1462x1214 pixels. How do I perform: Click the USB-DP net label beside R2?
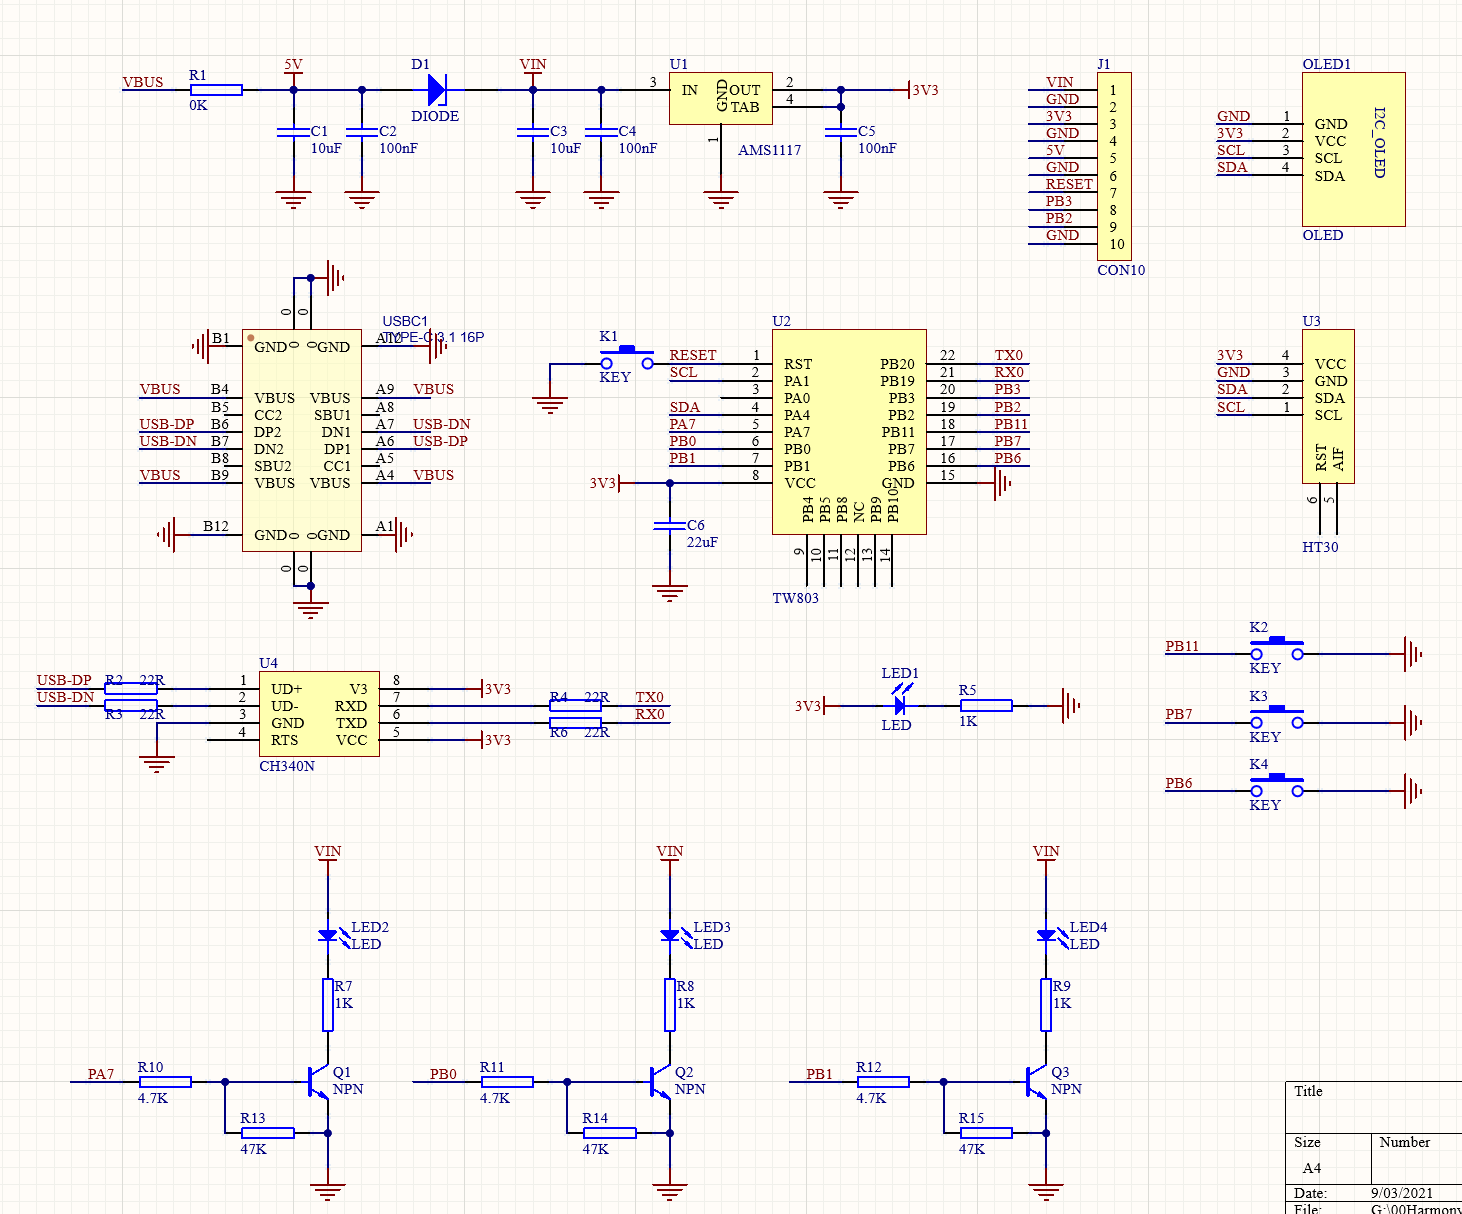click(x=64, y=680)
